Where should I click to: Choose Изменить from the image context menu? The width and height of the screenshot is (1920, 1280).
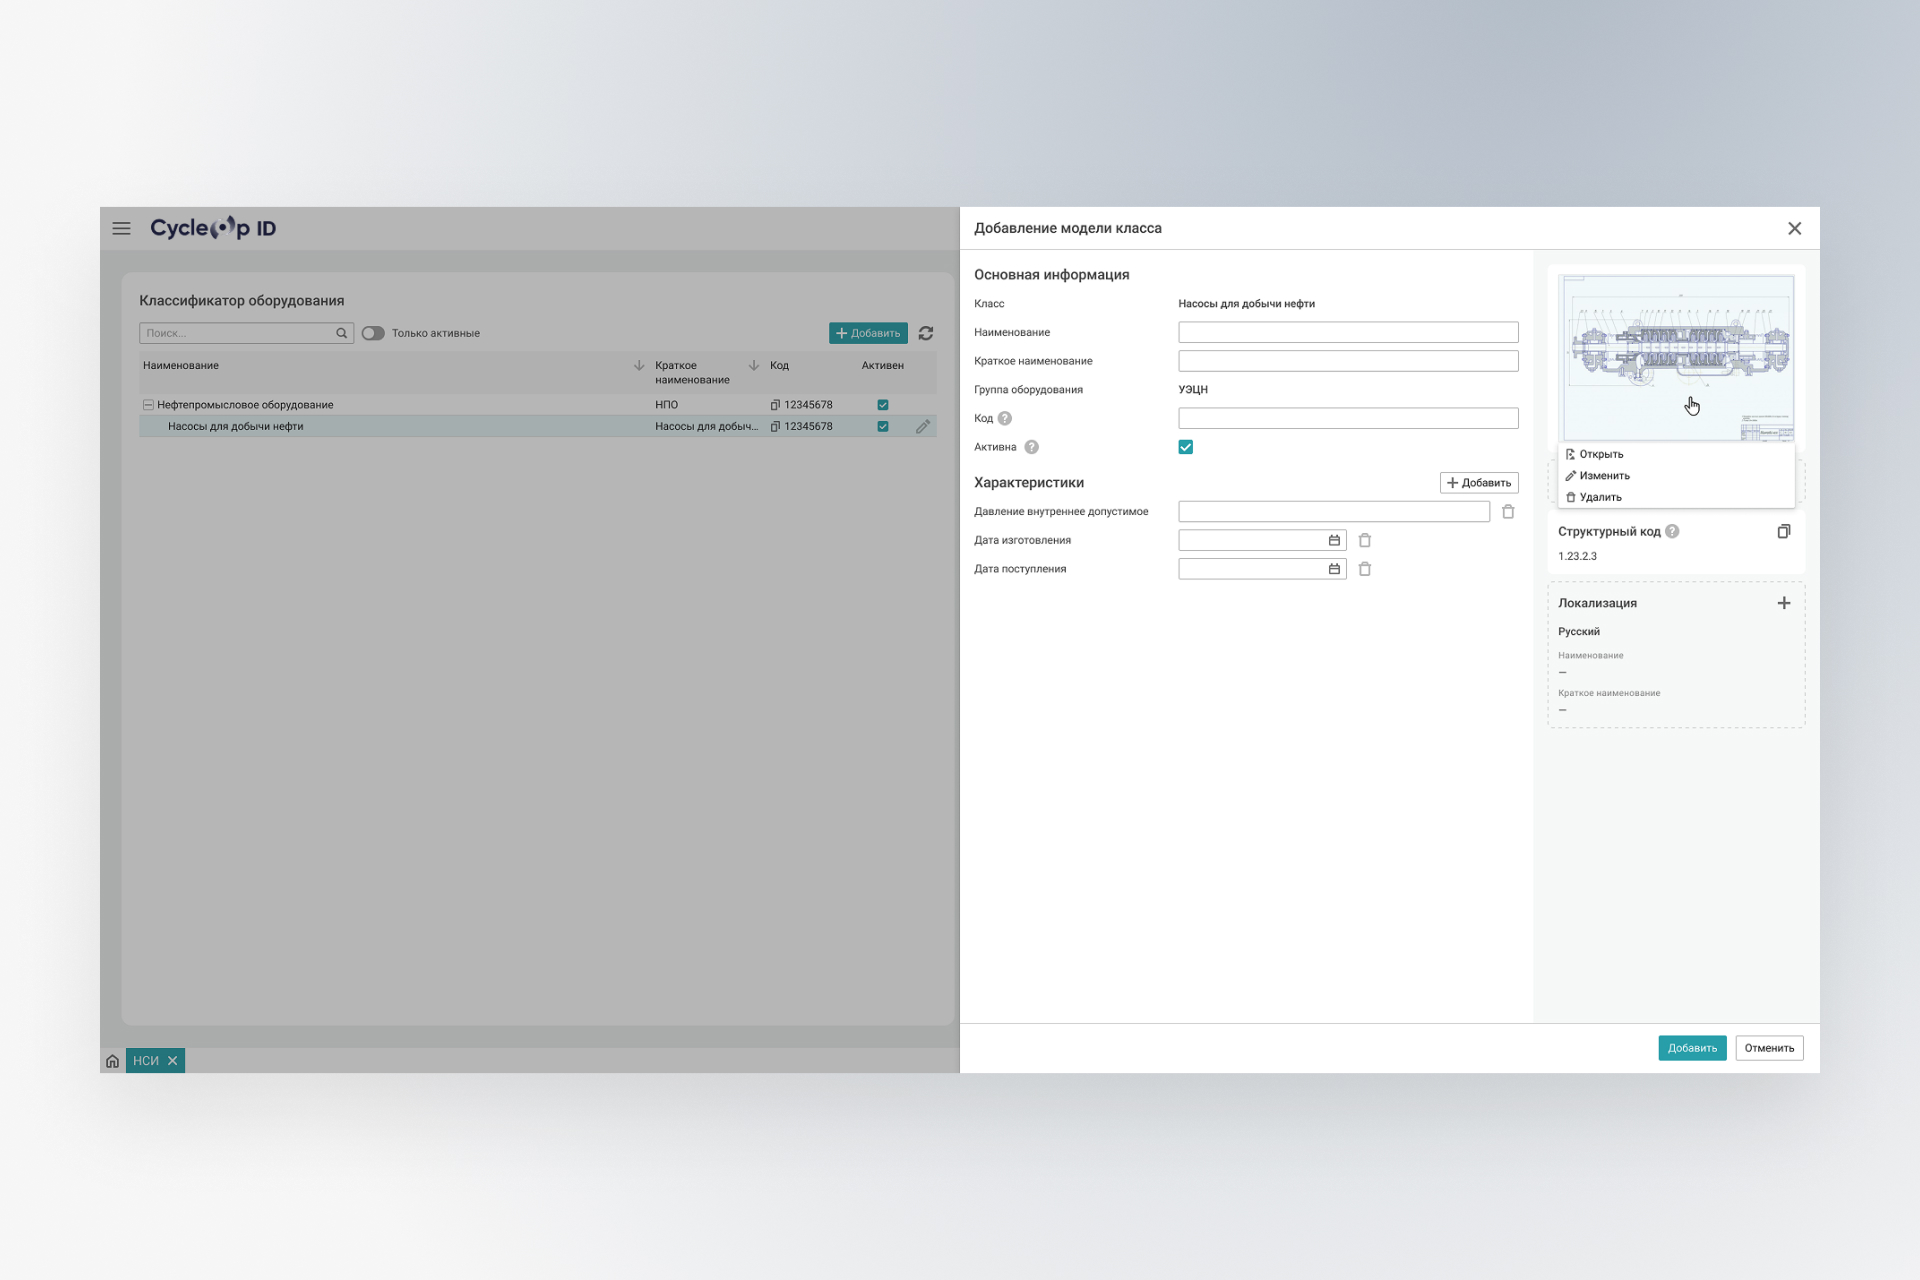click(1604, 476)
